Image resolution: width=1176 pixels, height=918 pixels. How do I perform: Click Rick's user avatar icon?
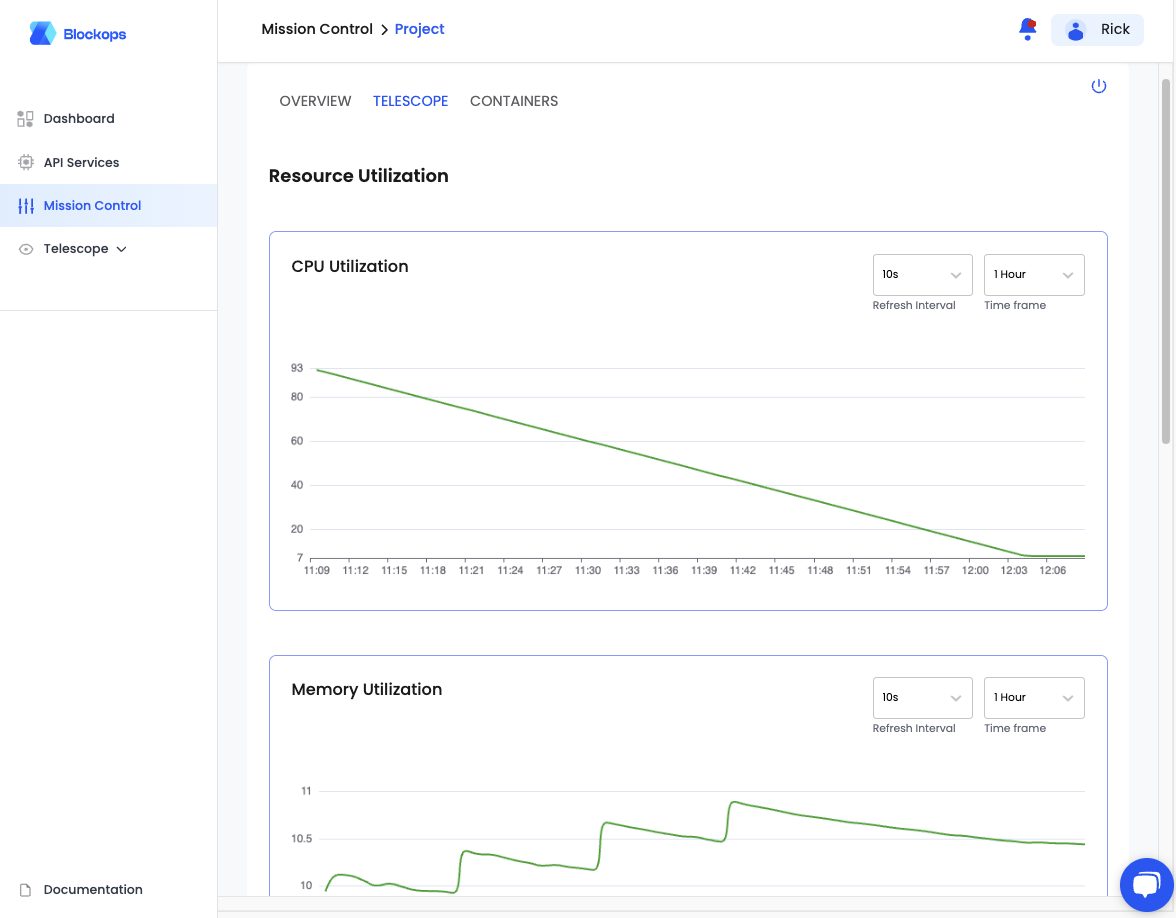tap(1076, 30)
